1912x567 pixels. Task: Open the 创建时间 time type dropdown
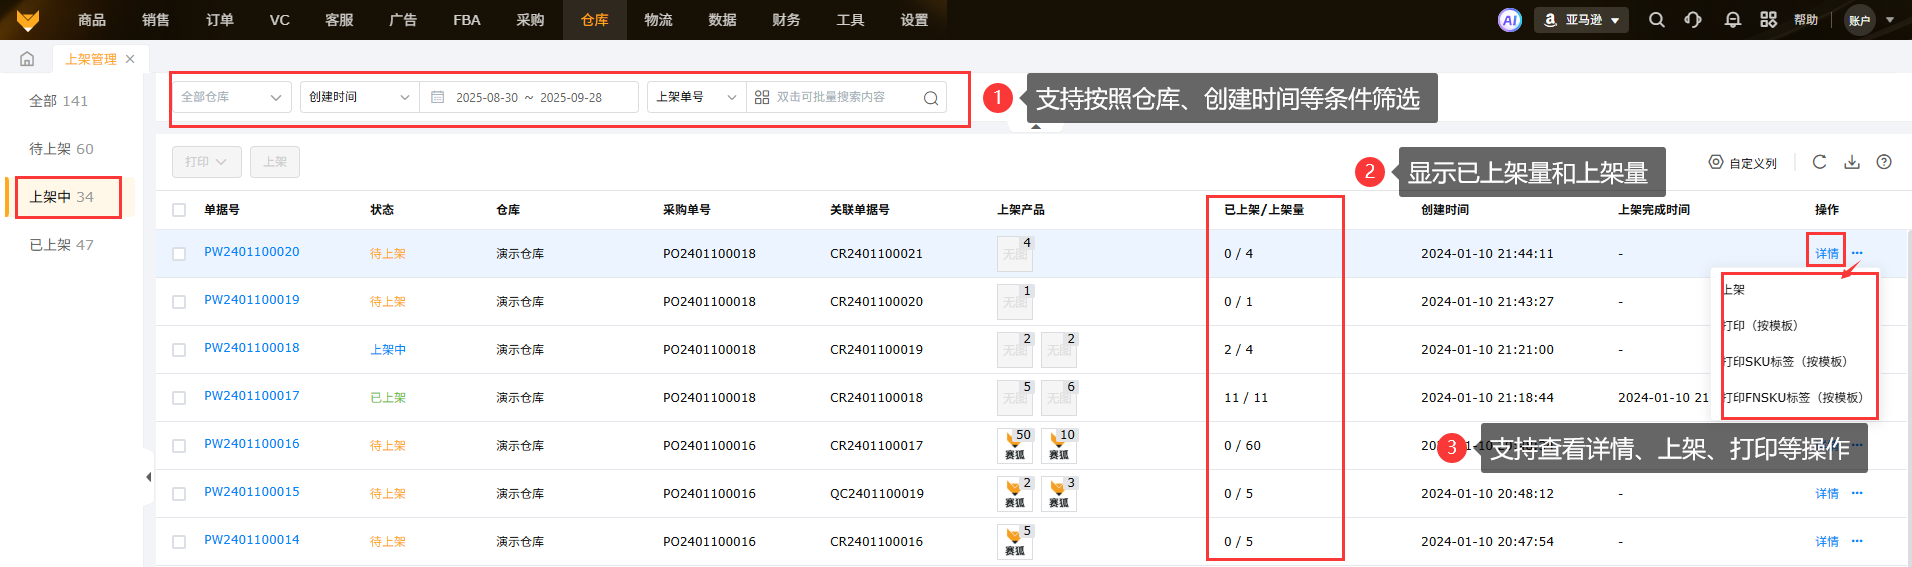(x=359, y=97)
